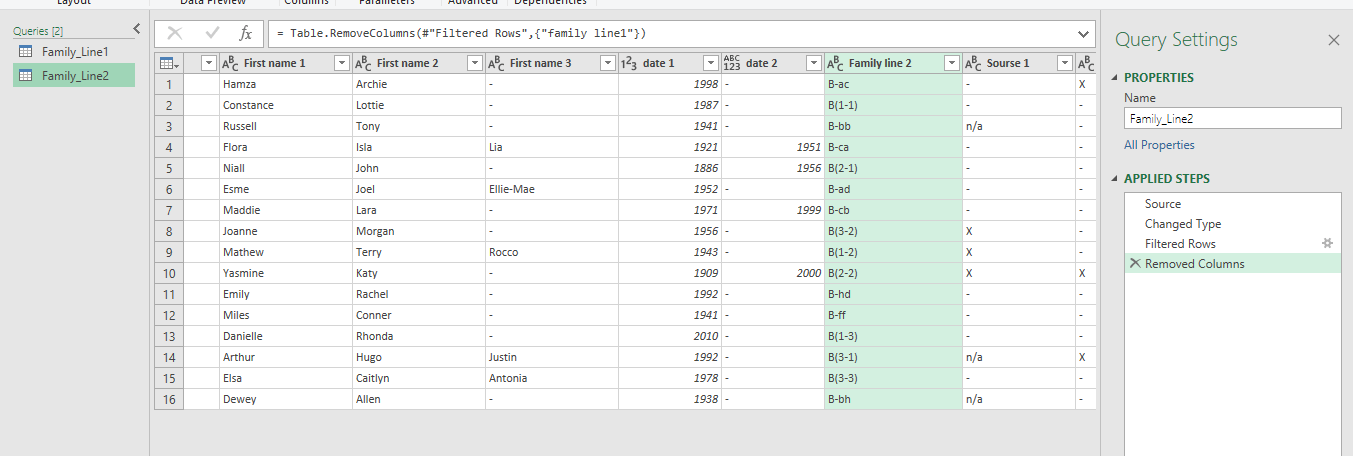Expand the formula bar with chevron
This screenshot has height=456, width=1353.
(x=1083, y=34)
